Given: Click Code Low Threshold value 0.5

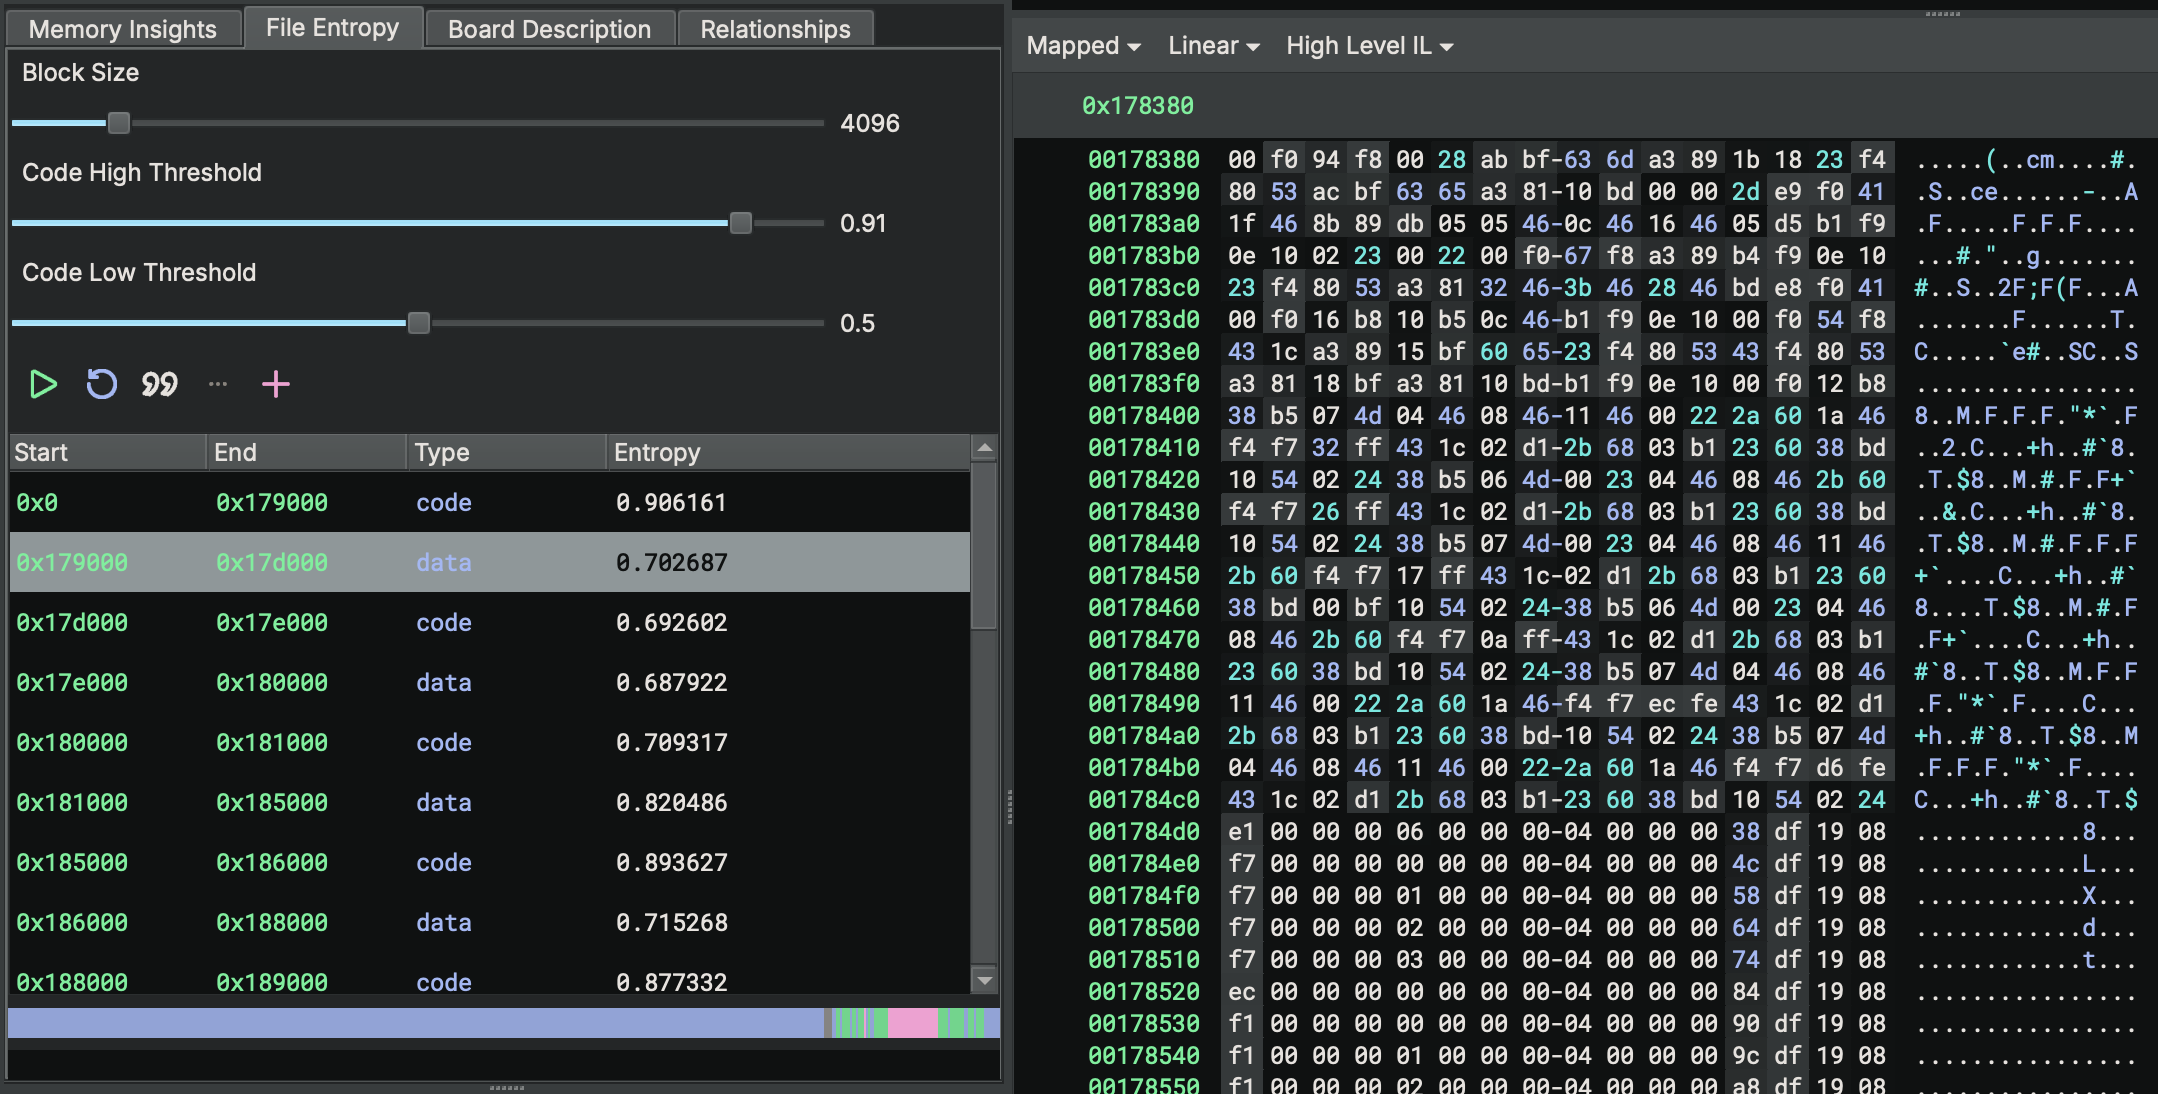Looking at the screenshot, I should 857,323.
